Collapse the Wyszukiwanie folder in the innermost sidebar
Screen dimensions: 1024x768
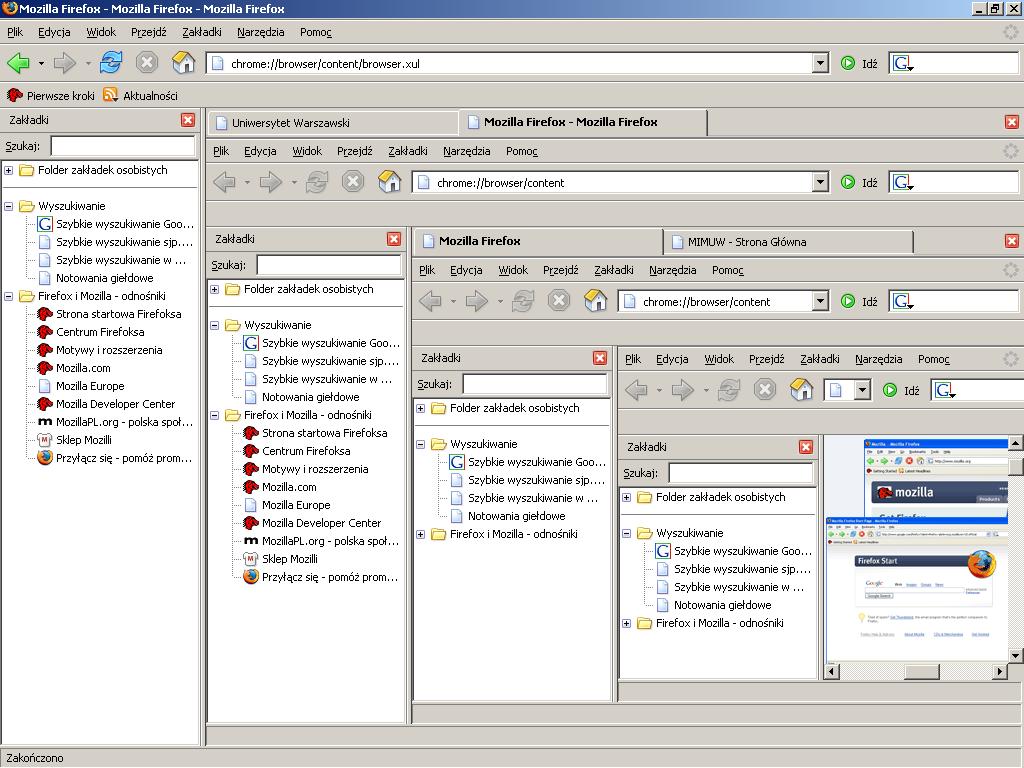tap(627, 534)
